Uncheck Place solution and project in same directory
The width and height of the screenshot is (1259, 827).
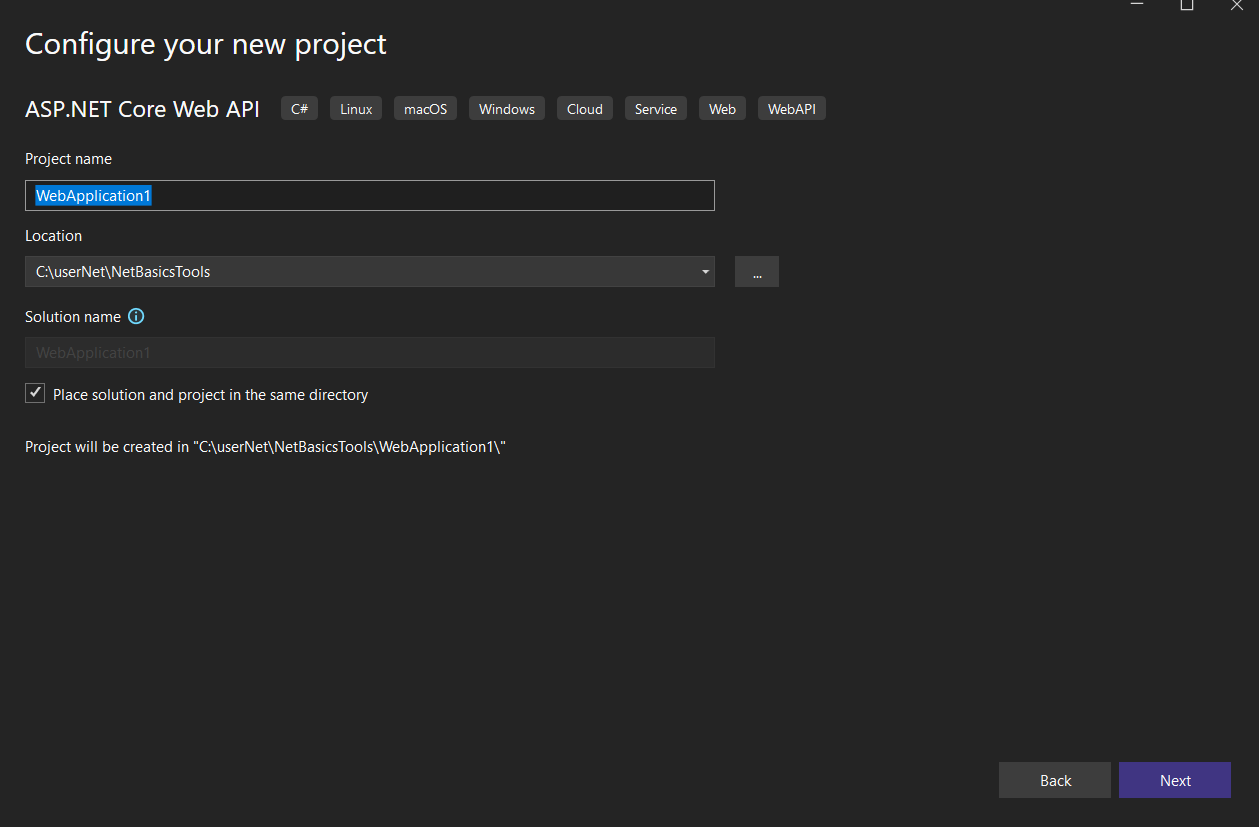[x=35, y=394]
